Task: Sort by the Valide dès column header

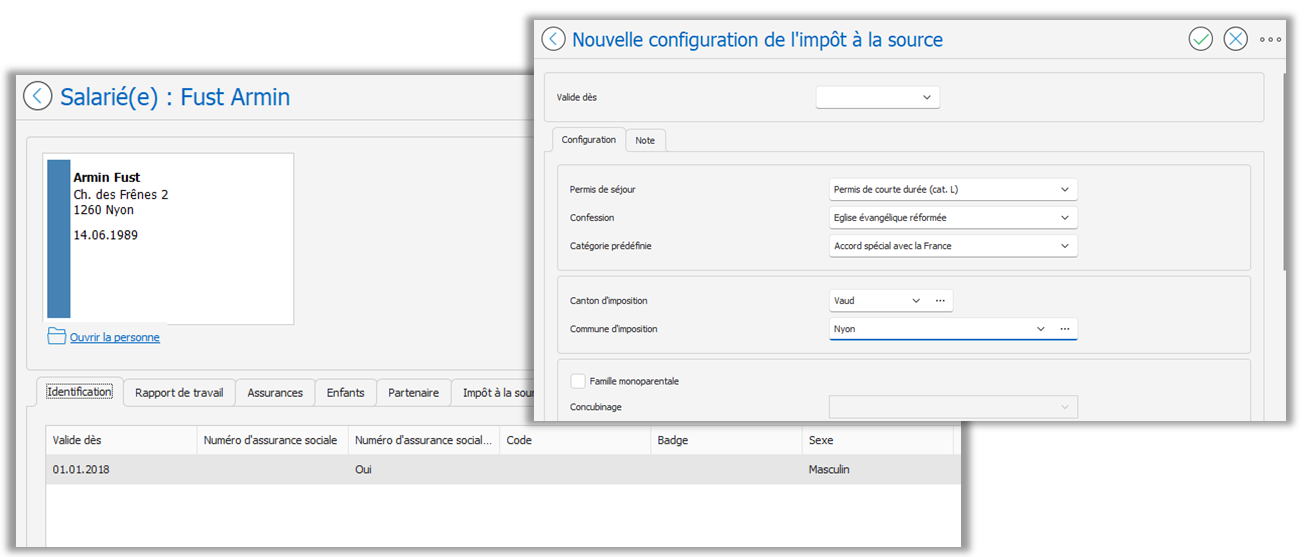Action: click(121, 440)
